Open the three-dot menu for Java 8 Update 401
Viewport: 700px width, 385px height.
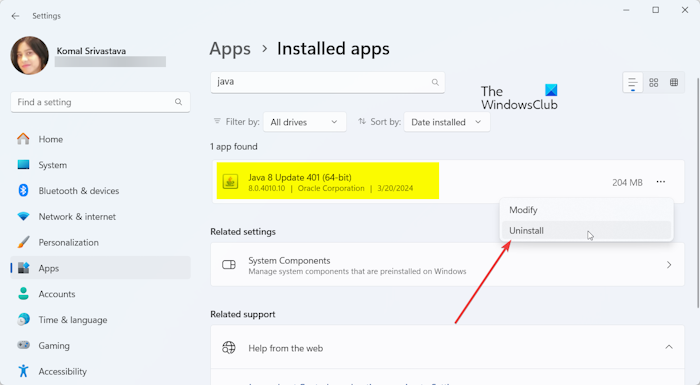661,182
